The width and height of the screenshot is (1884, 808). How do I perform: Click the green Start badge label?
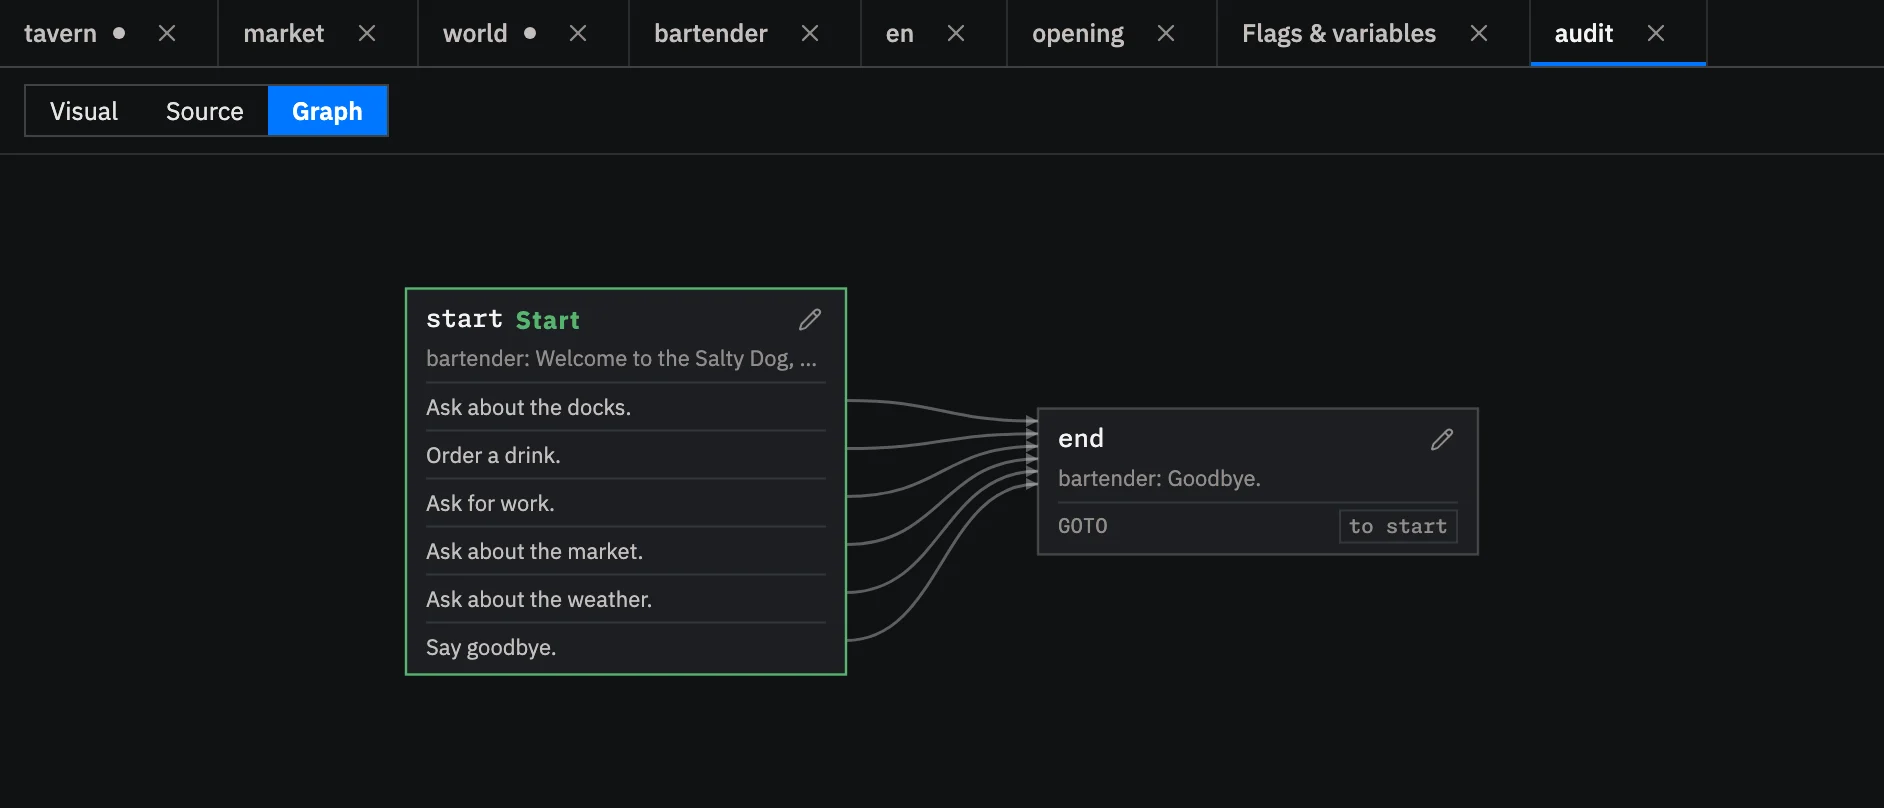[547, 320]
